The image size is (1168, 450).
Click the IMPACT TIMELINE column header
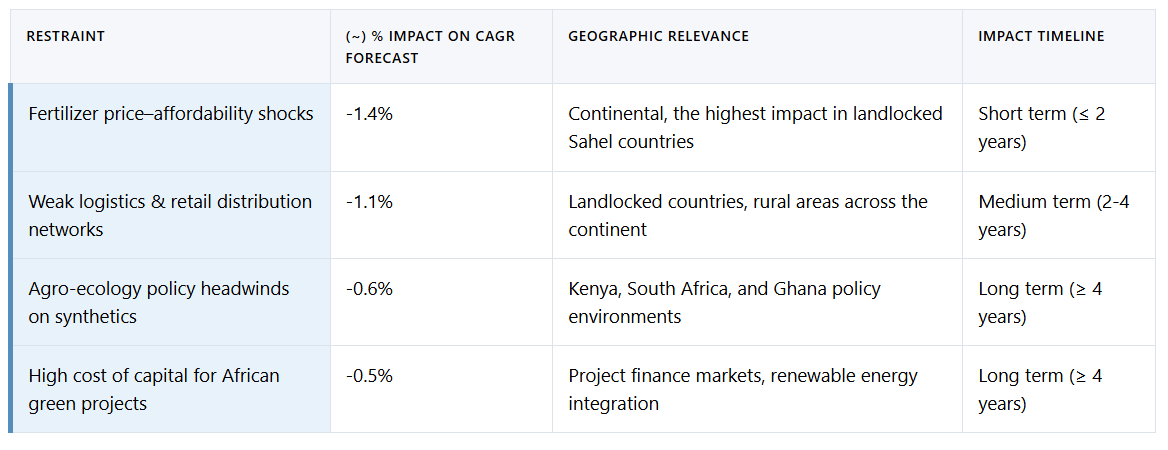pyautogui.click(x=1041, y=37)
